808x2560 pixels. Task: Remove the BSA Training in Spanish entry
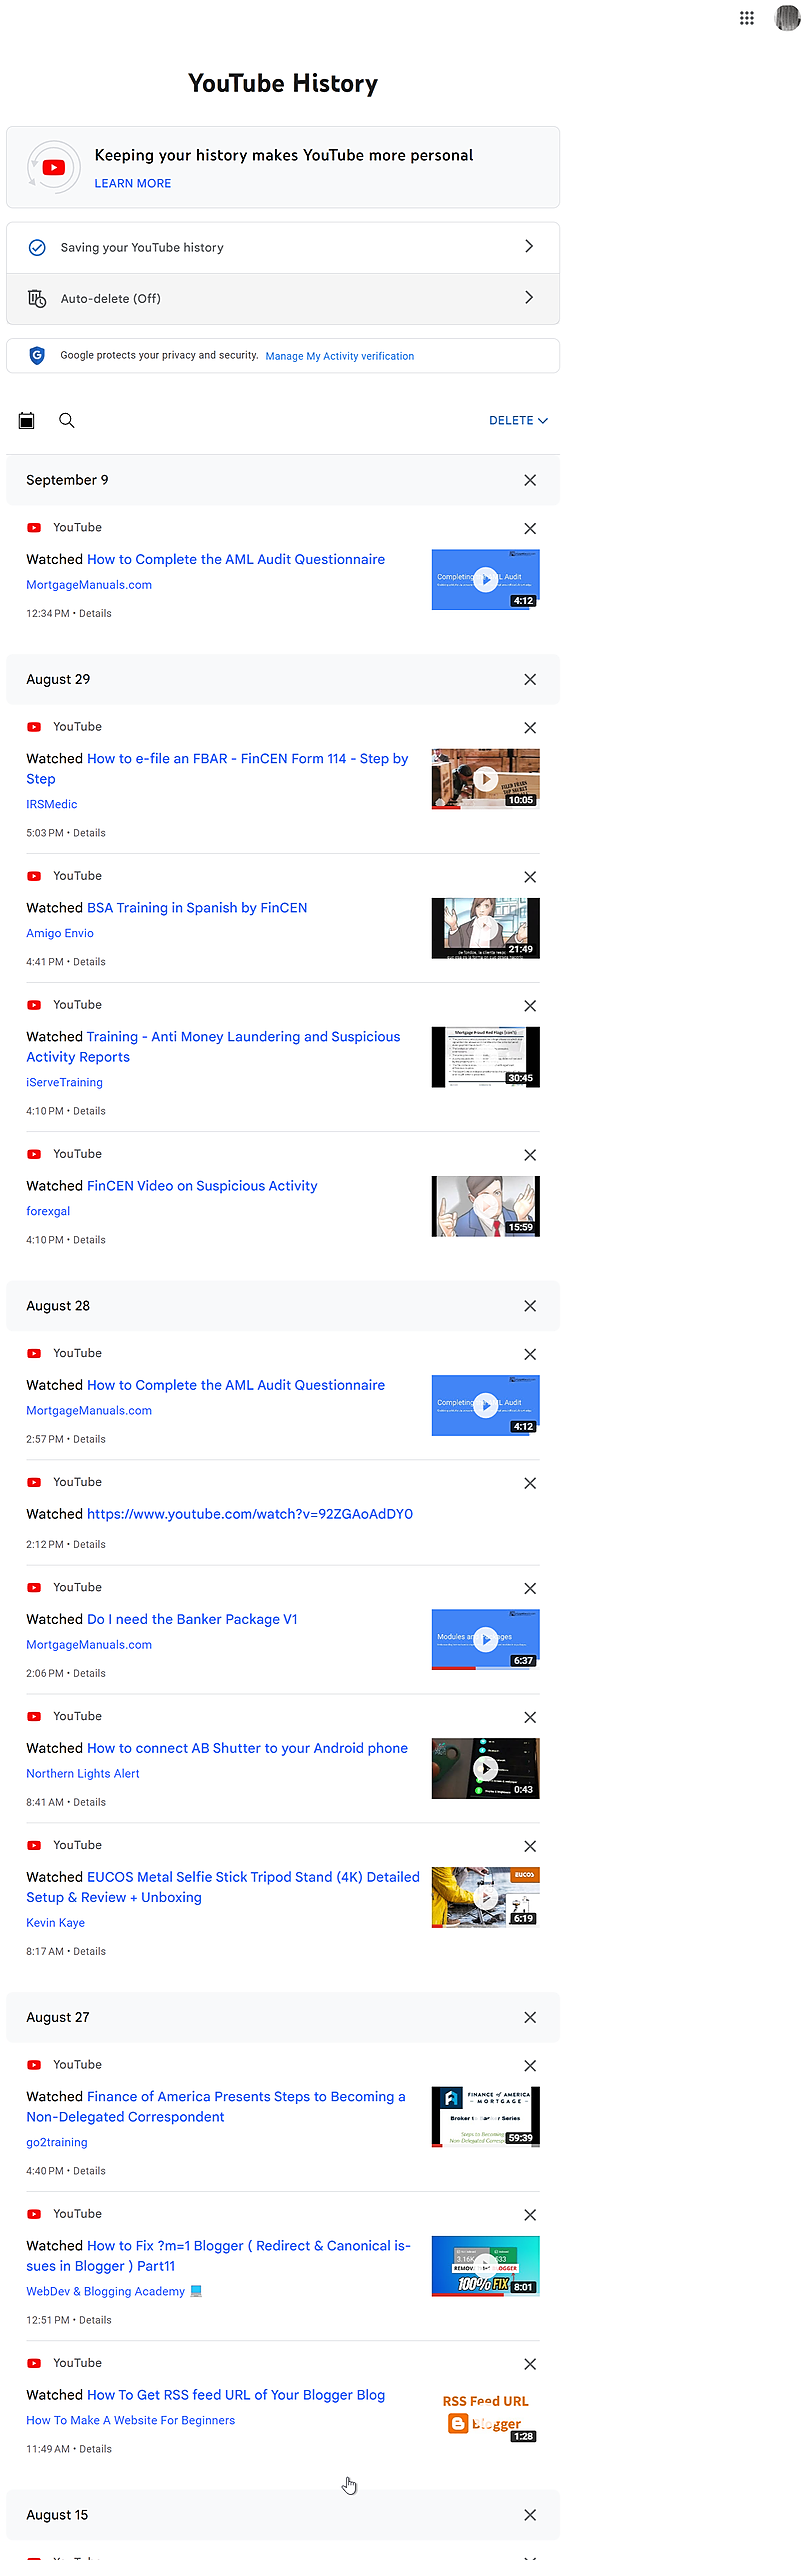(530, 876)
